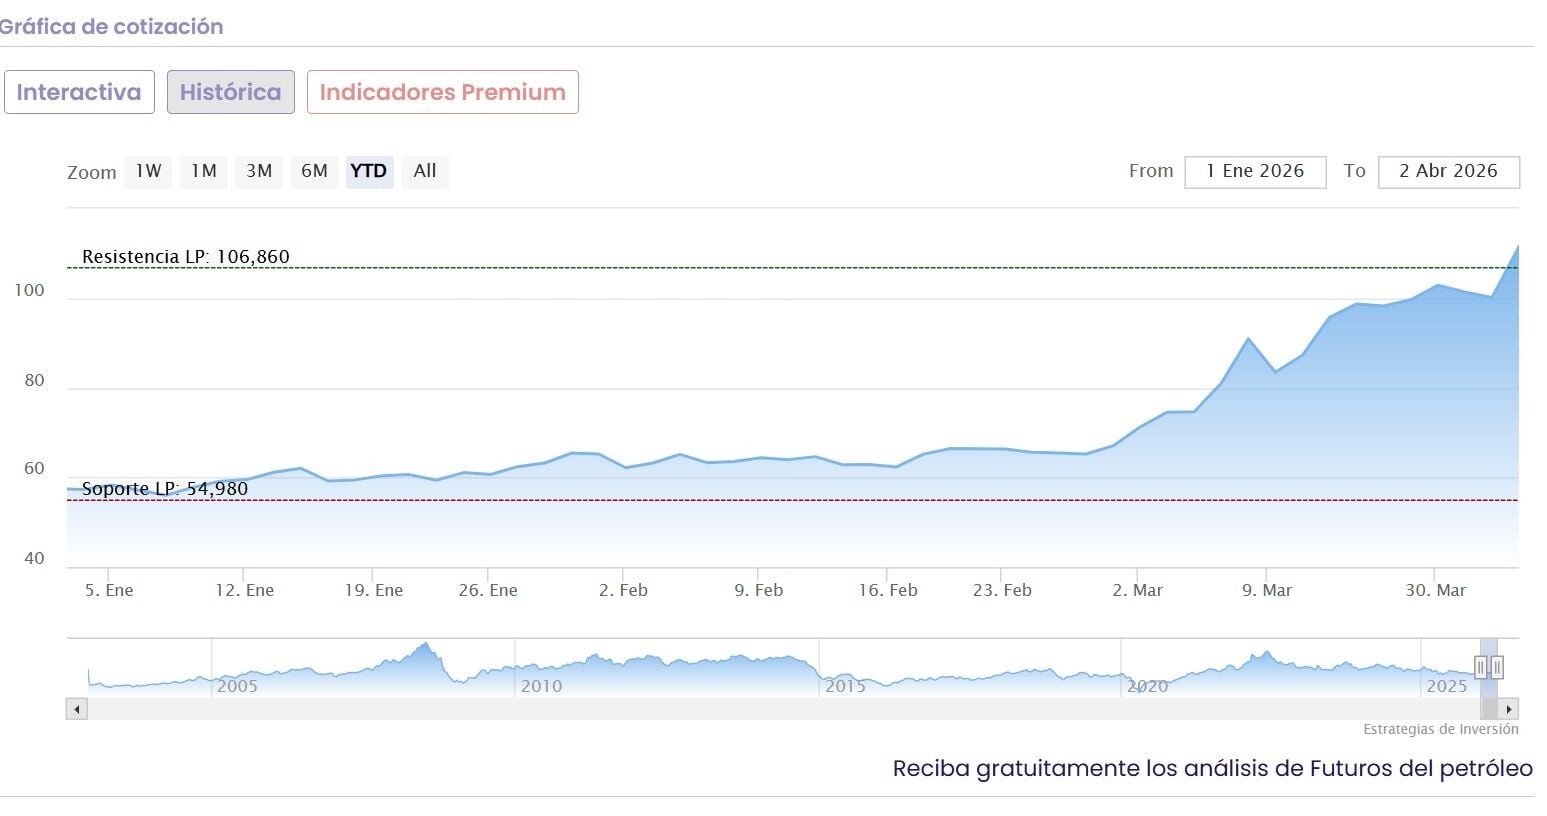Click the navigator scrollbar left arrow
This screenshot has width=1547, height=816.
coord(77,709)
